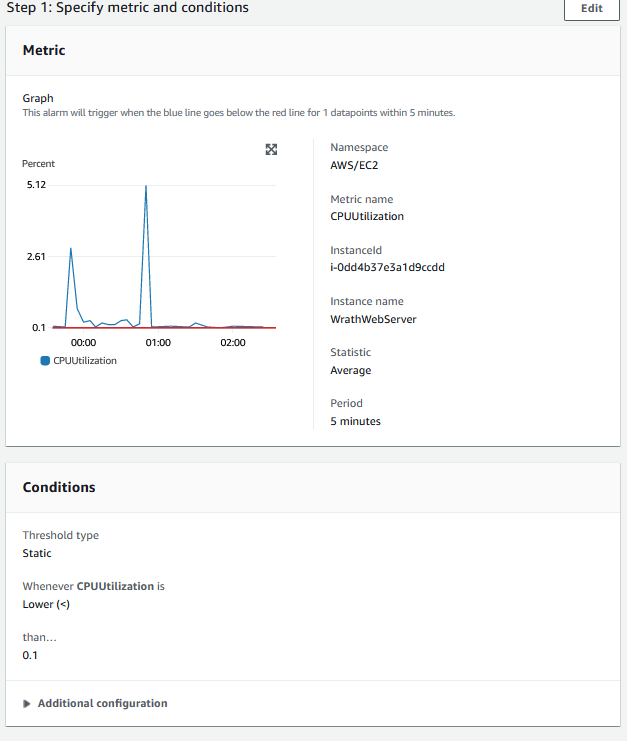
Task: Click the Average statistic value
Action: 350,370
